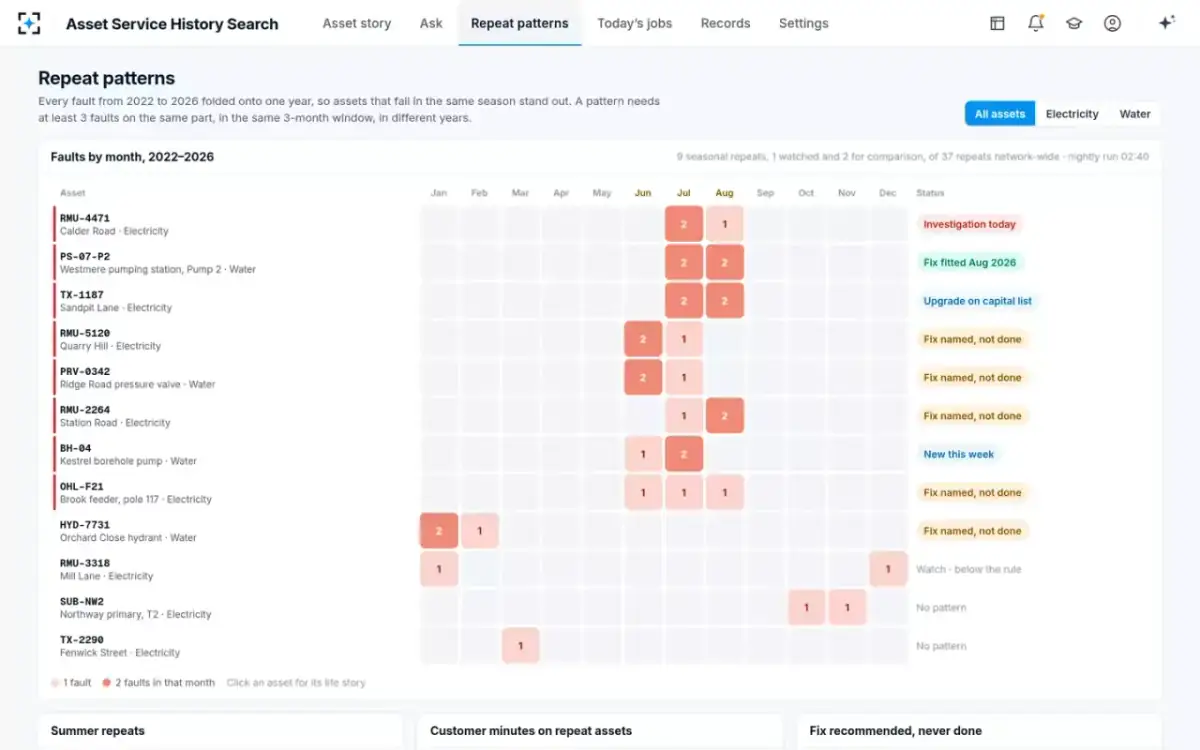Click New this week badge
Image resolution: width=1200 pixels, height=750 pixels.
(958, 454)
